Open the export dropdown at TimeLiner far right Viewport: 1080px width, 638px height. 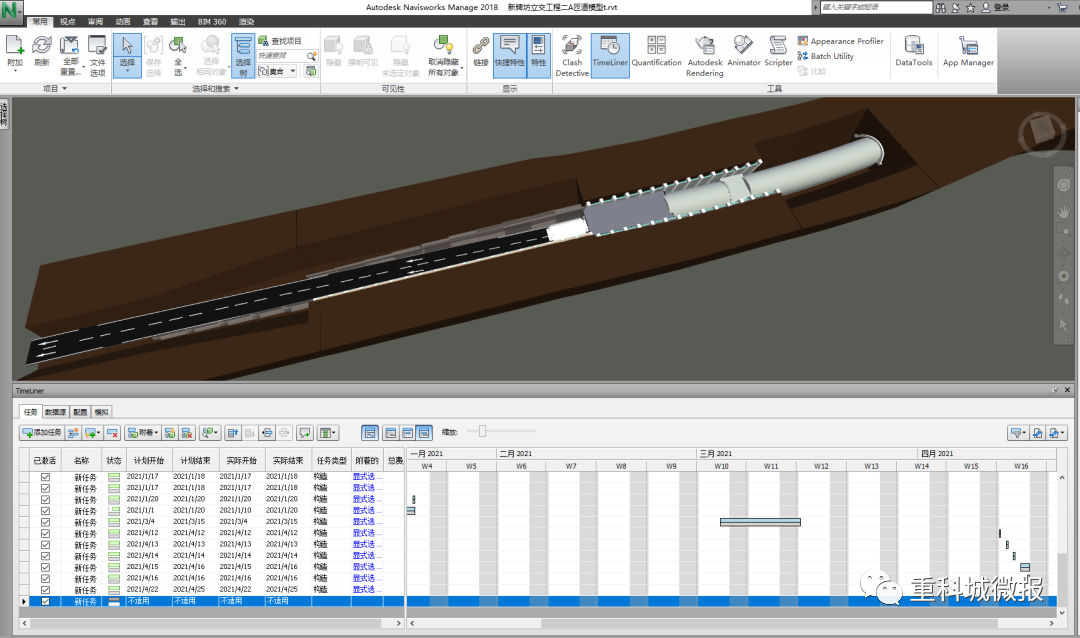coord(1057,433)
